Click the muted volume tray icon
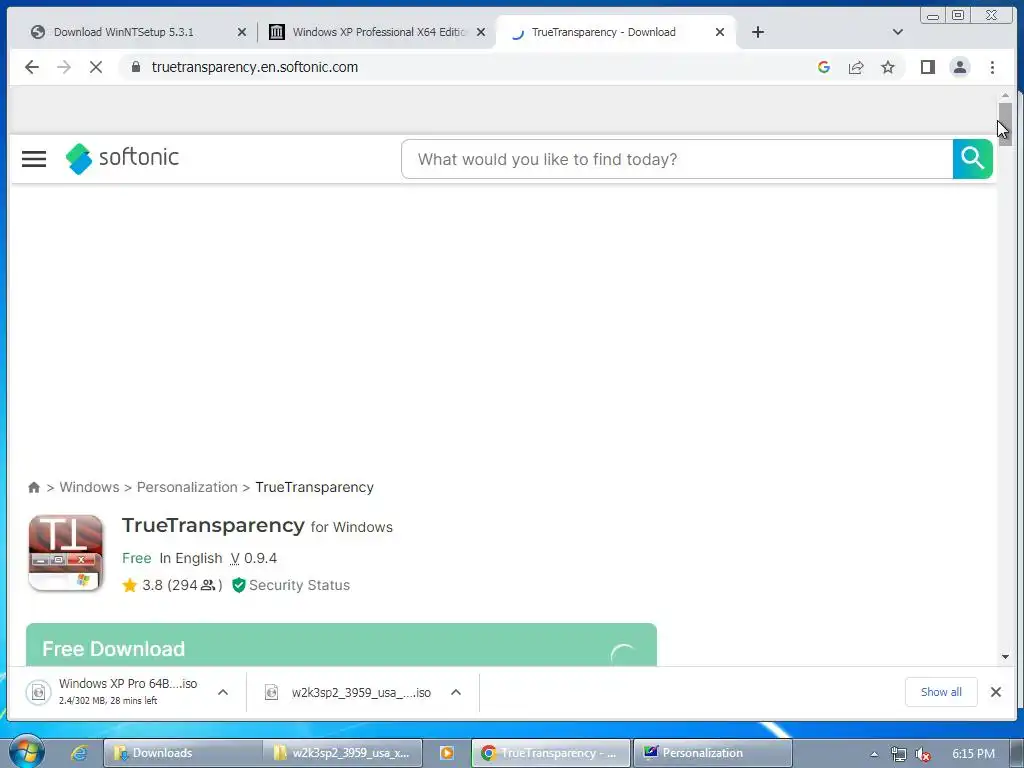Viewport: 1024px width, 768px height. pos(923,754)
